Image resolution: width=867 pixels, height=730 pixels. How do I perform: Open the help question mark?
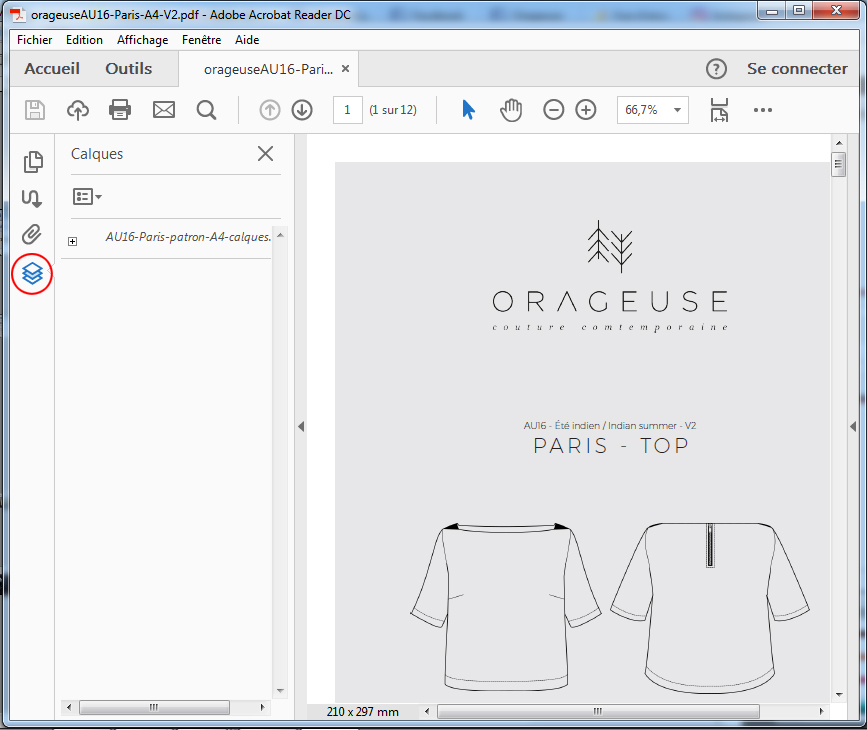pos(716,69)
